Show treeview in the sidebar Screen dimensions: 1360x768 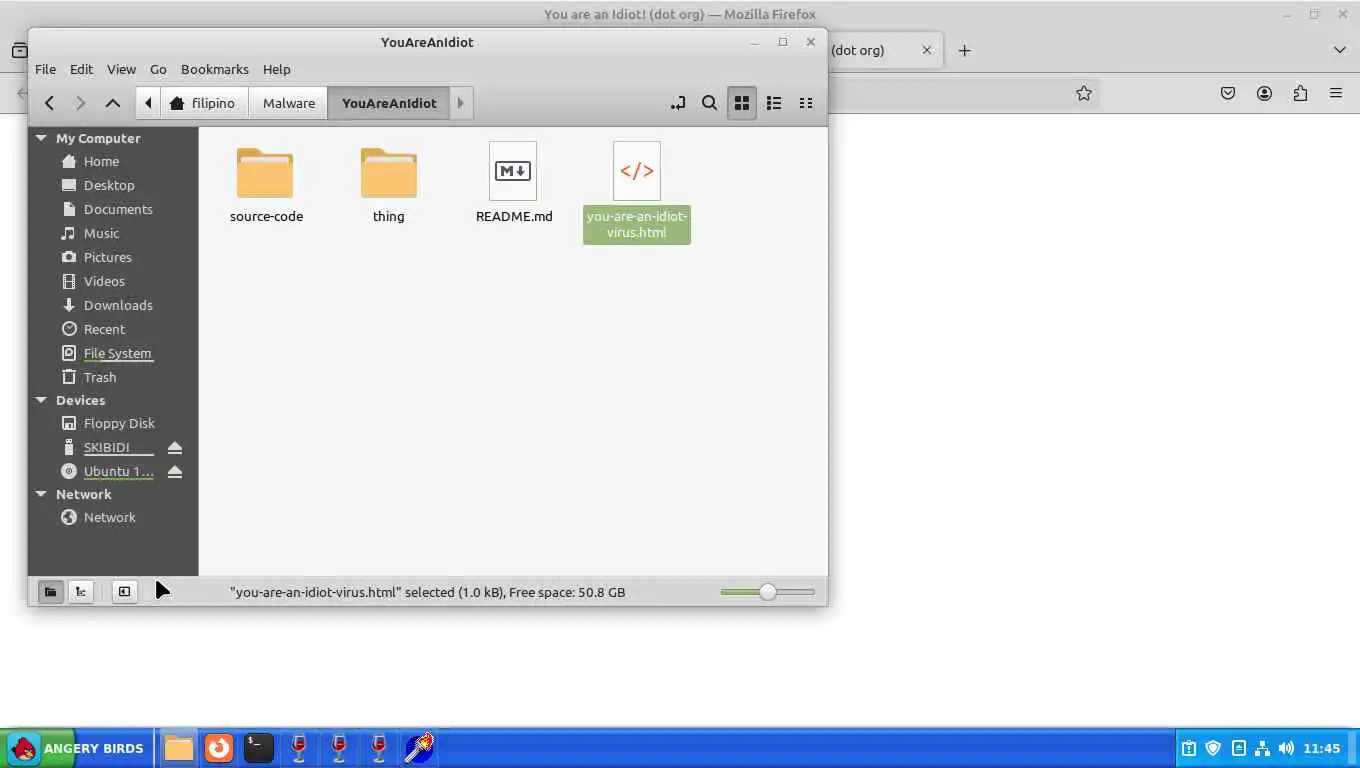tap(81, 592)
